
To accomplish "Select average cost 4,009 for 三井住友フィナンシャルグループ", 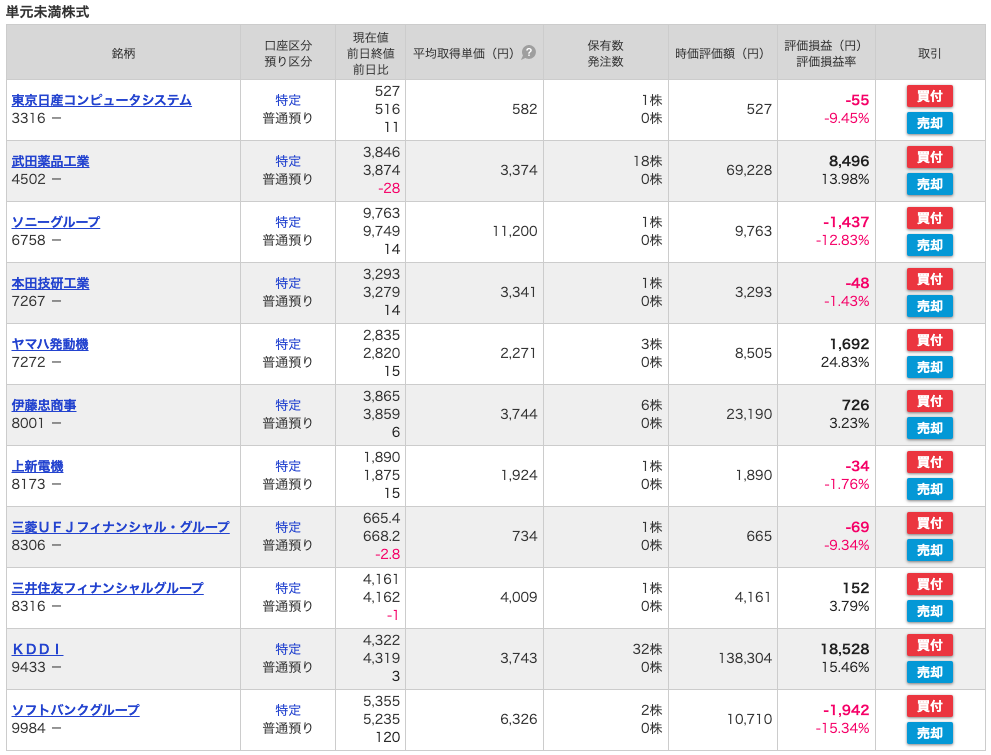I will point(518,597).
